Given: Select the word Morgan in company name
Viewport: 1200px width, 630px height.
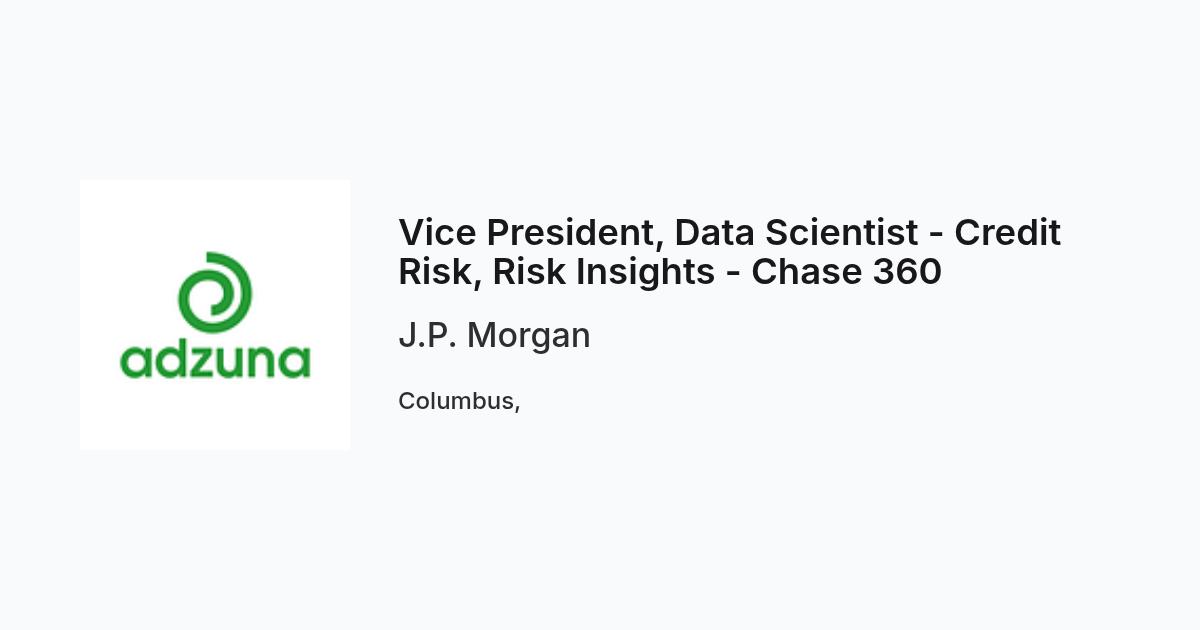Looking at the screenshot, I should pos(529,337).
